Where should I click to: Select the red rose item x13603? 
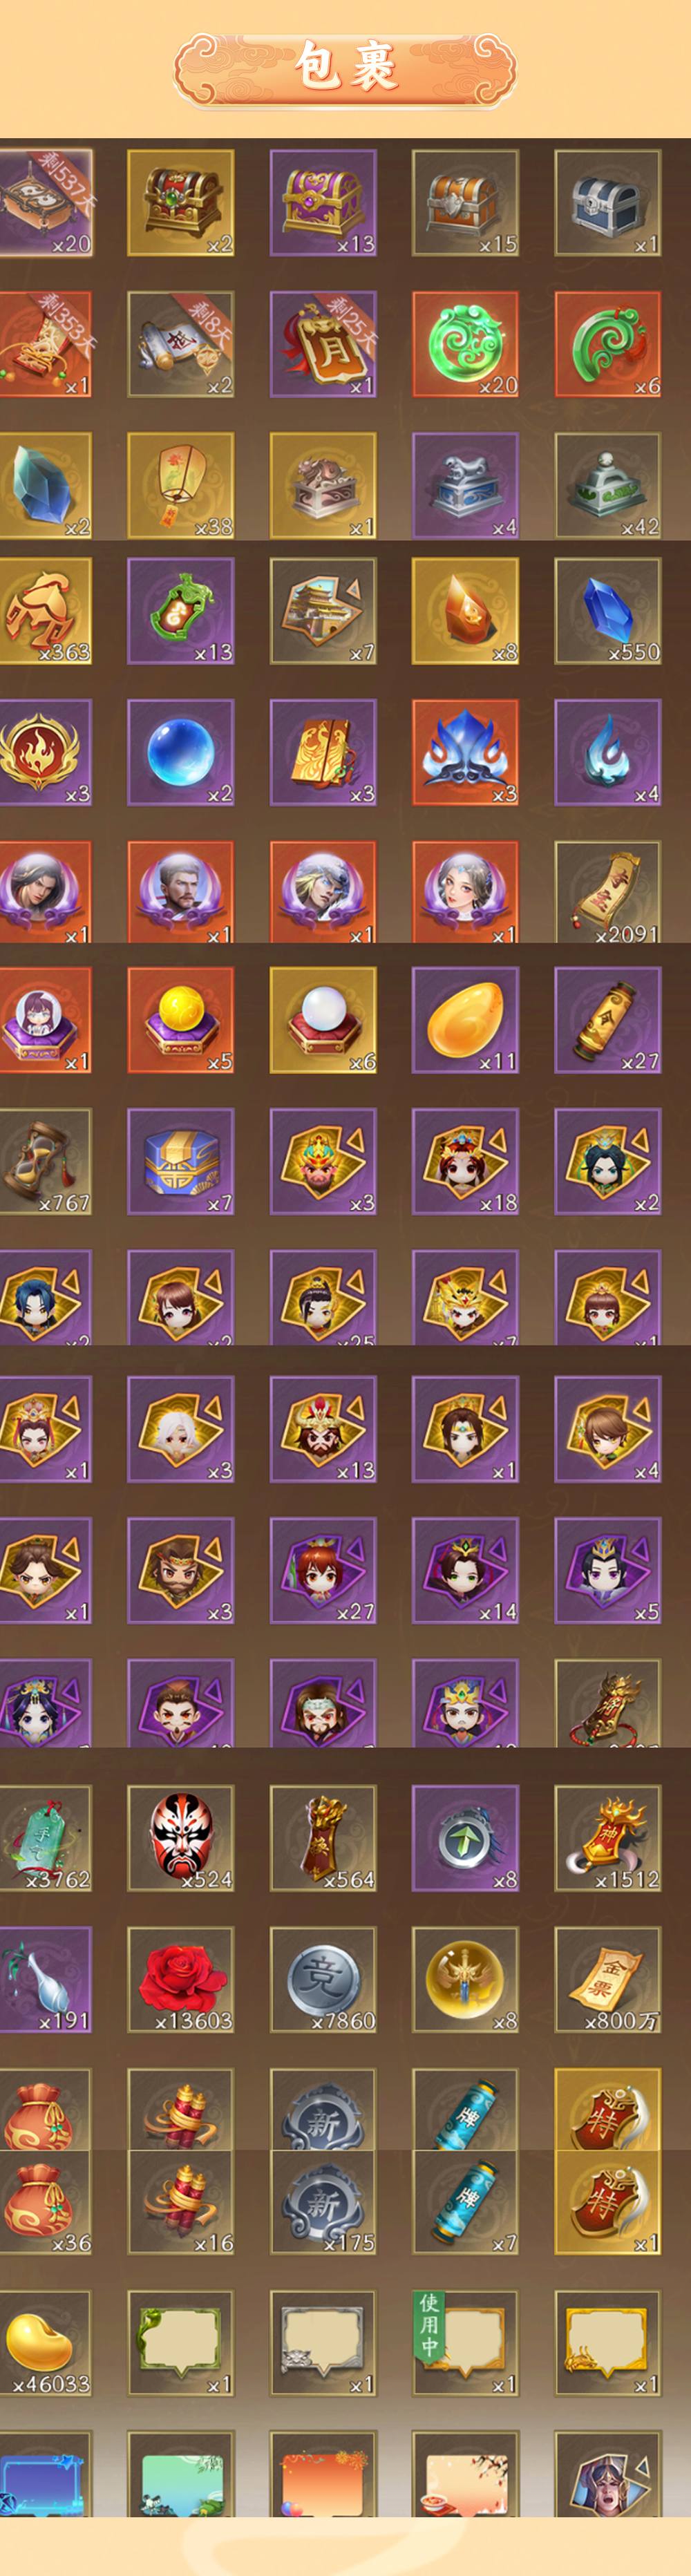click(180, 1979)
